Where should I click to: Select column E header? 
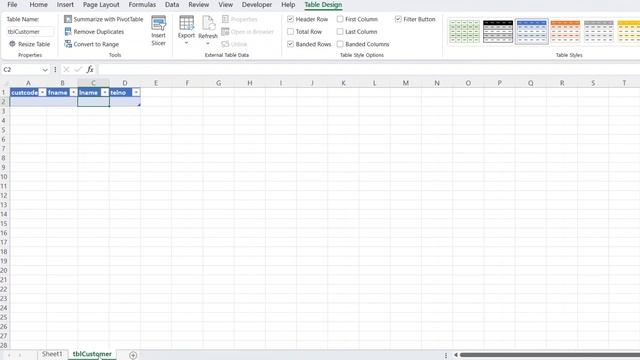(x=156, y=83)
